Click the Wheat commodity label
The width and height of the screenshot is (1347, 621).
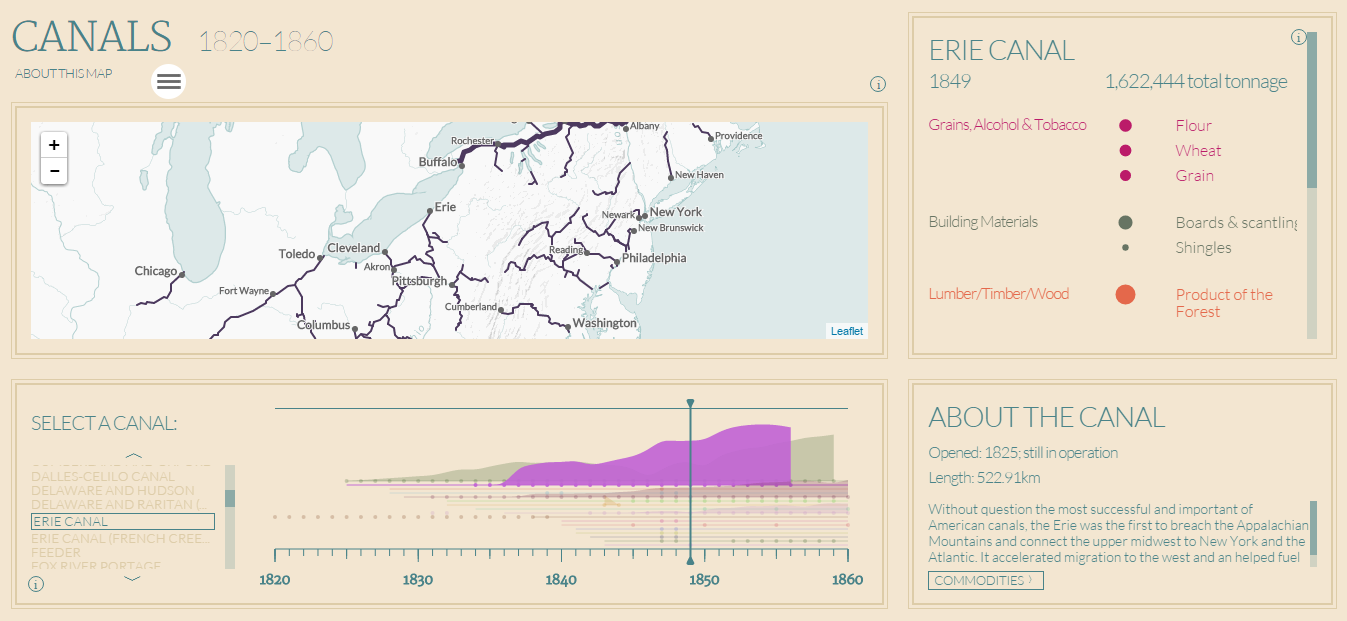(1198, 151)
